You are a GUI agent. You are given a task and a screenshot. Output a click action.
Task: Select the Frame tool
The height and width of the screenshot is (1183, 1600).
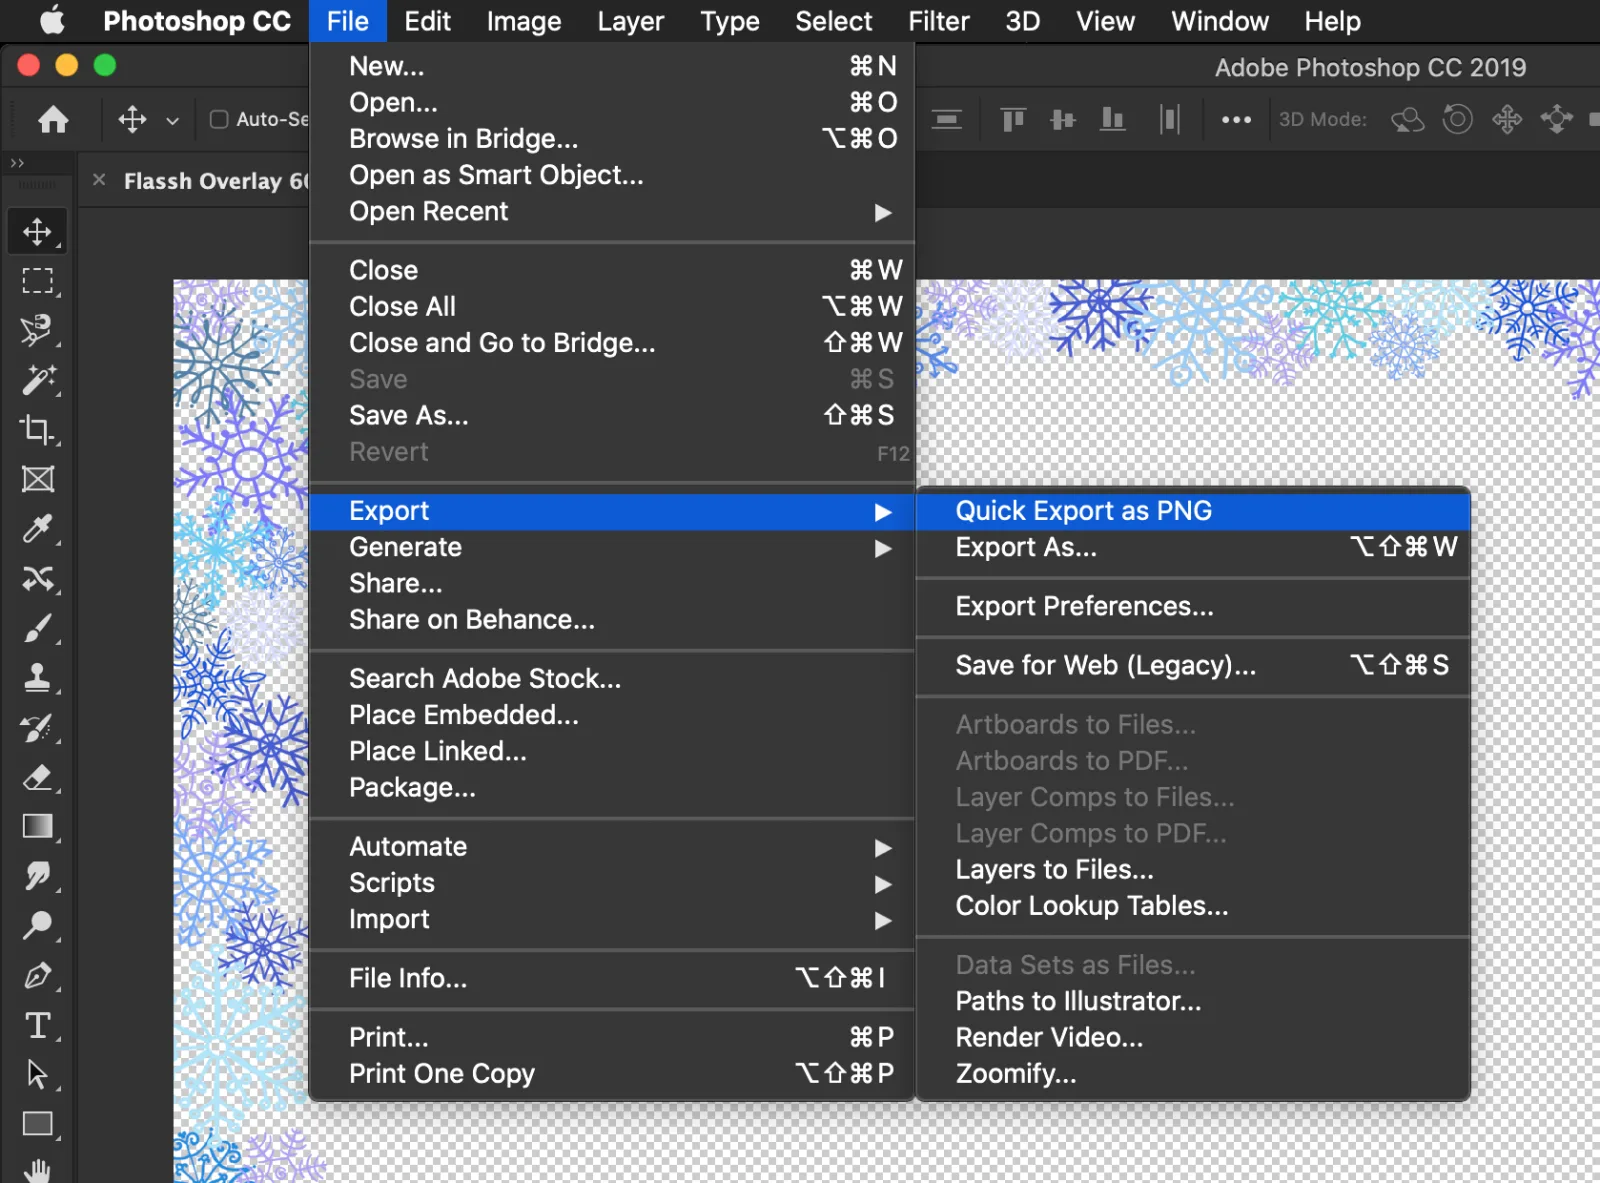38,479
